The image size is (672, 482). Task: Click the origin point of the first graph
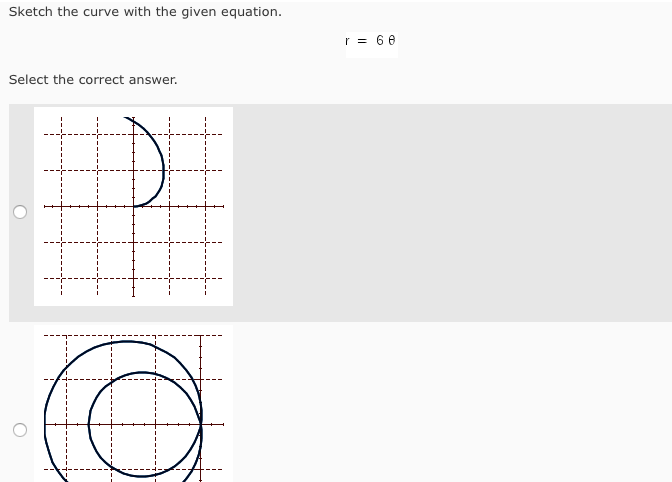click(133, 207)
